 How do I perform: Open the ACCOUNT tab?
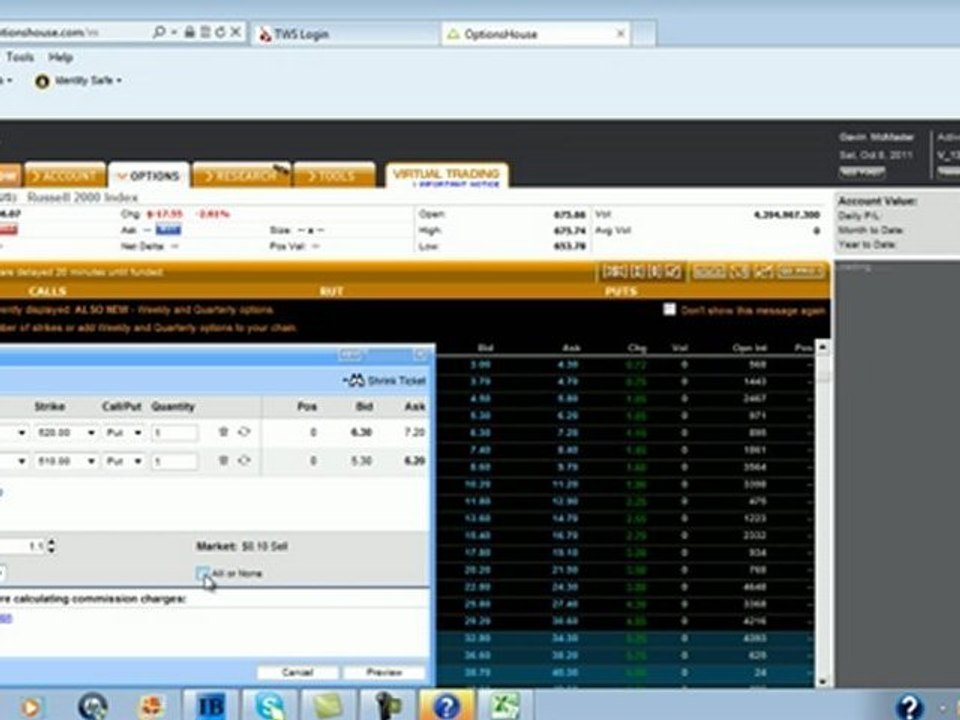pyautogui.click(x=65, y=176)
